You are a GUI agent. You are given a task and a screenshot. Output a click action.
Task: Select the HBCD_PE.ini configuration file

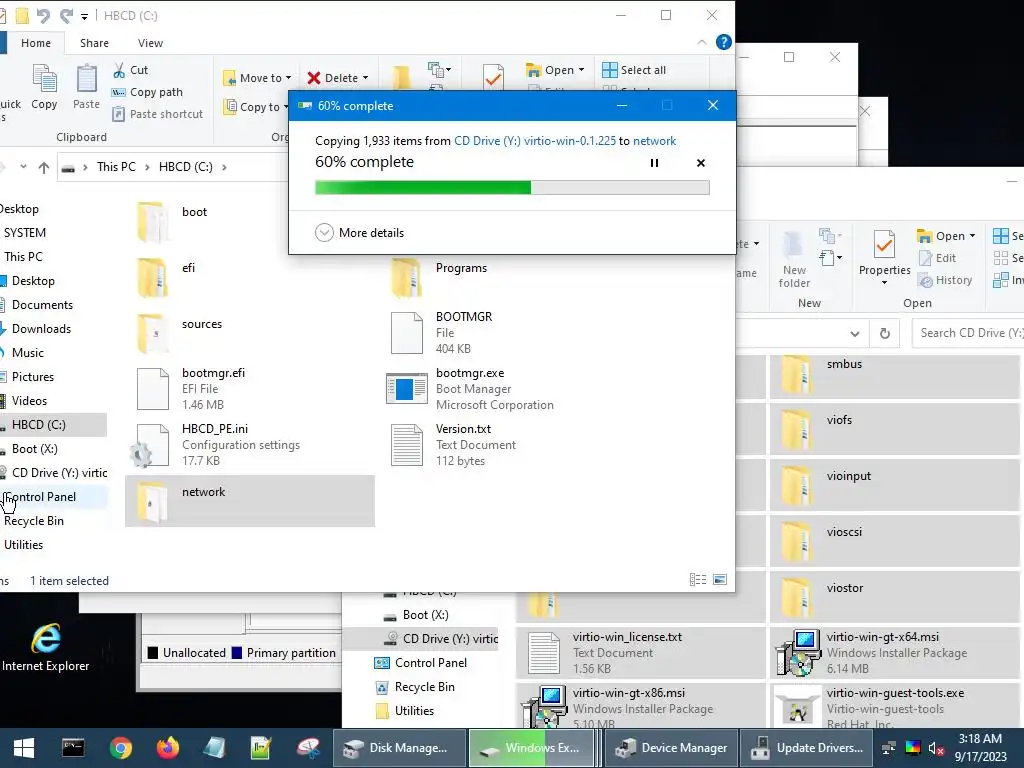tap(249, 445)
